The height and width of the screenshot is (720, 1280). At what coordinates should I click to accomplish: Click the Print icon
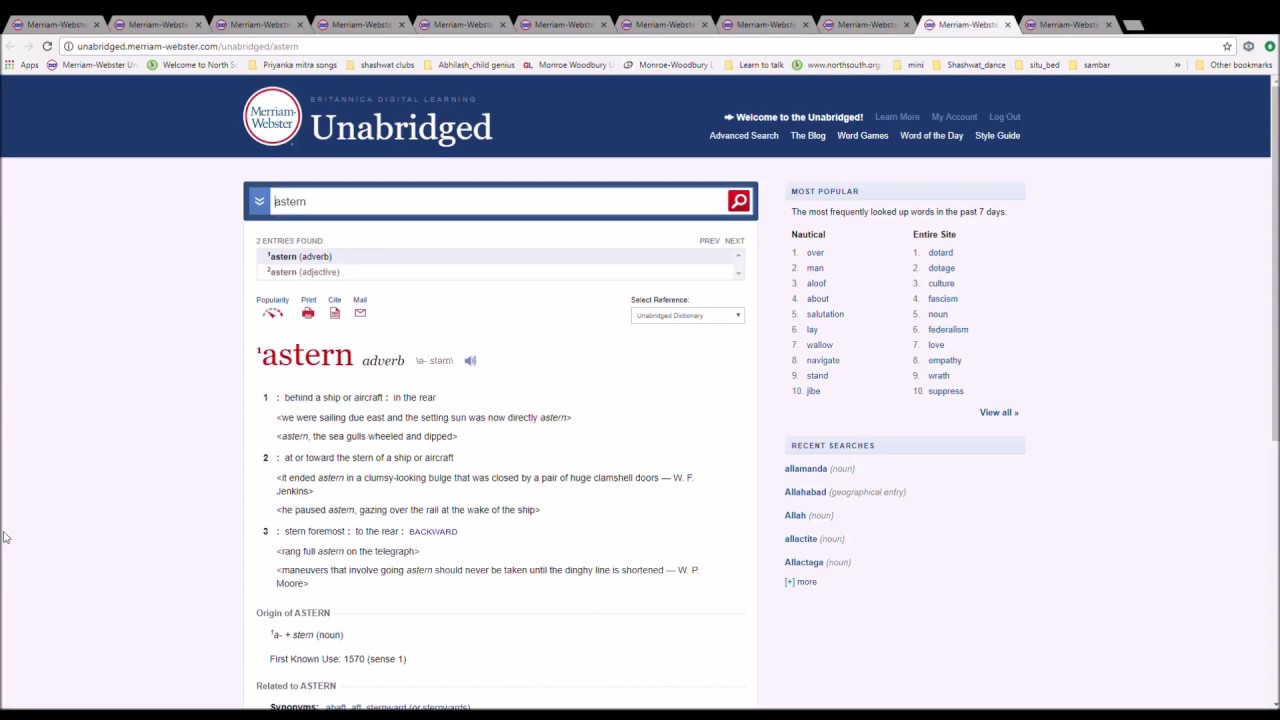click(x=308, y=313)
